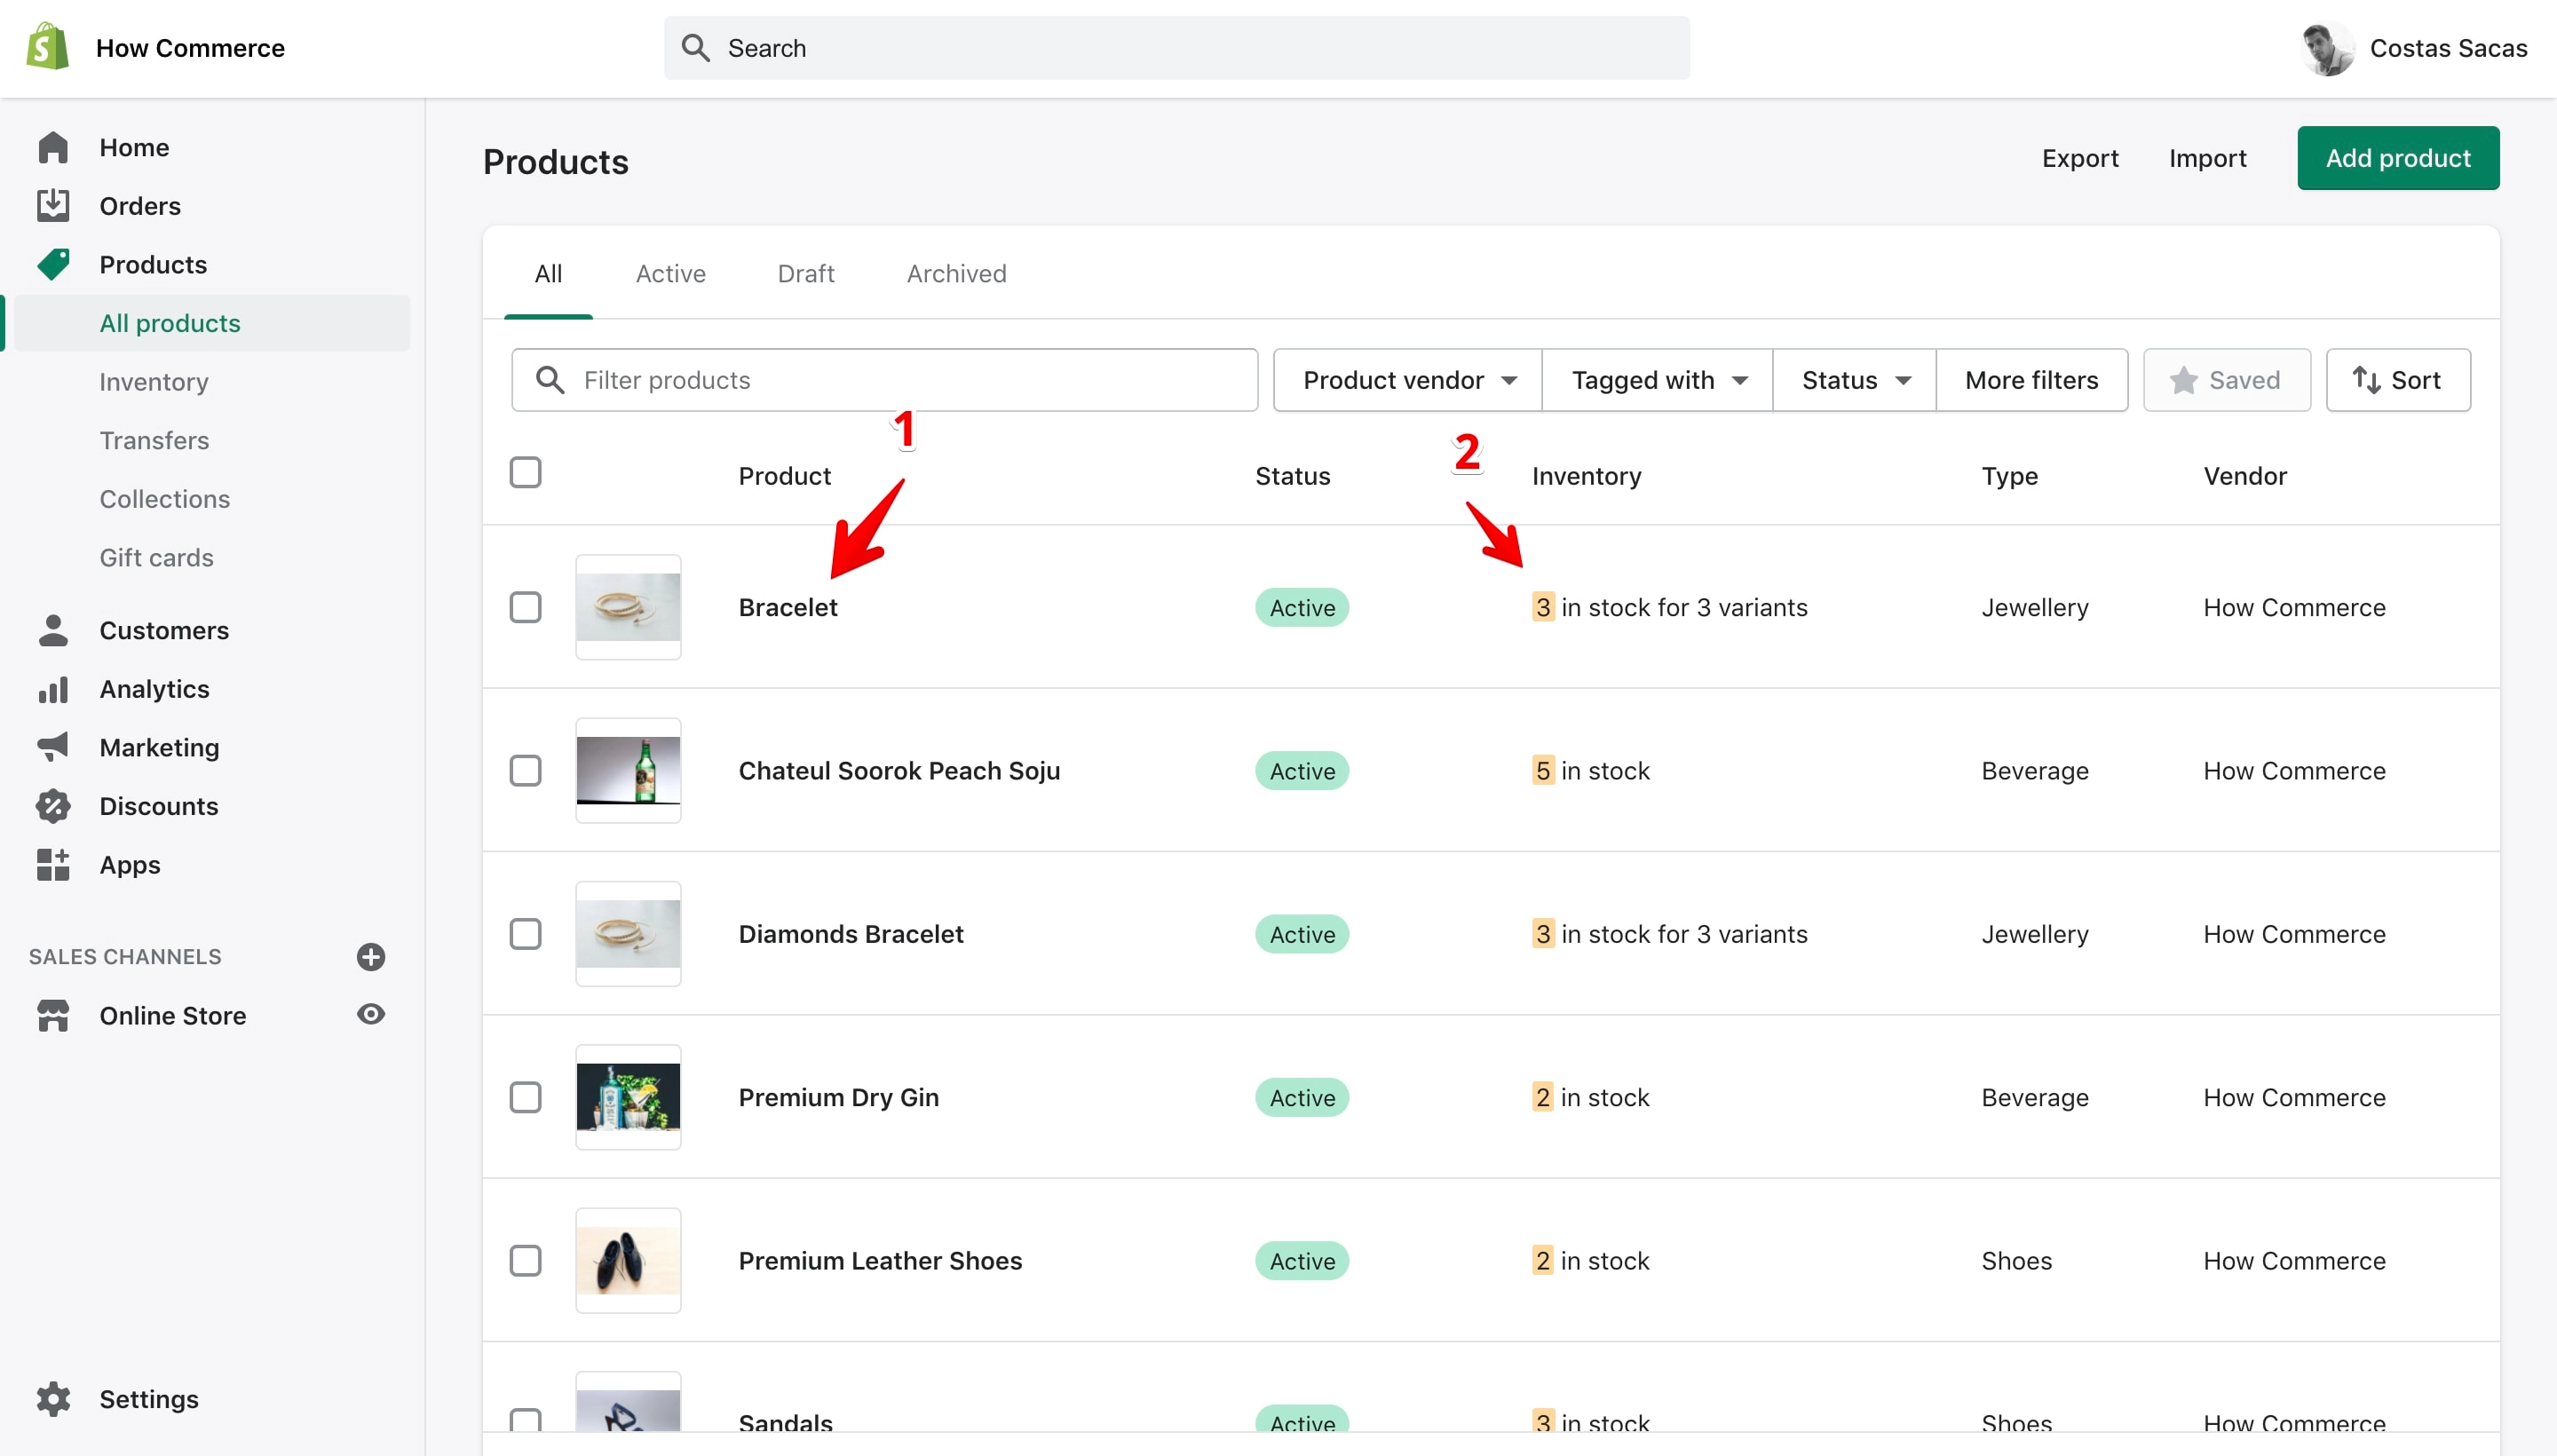Screen dimensions: 2557x1456
Task: Click the Sort button label
Action: tap(2416, 380)
